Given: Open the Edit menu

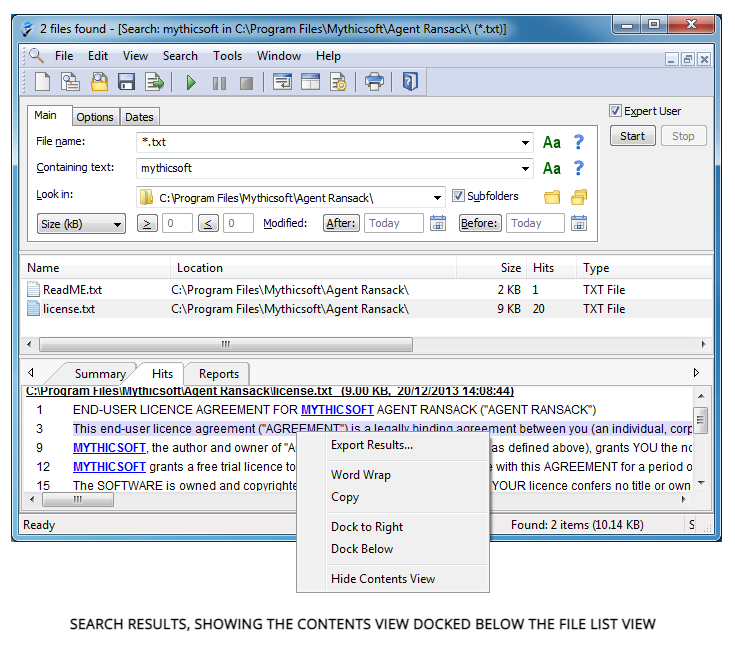Looking at the screenshot, I should coord(98,56).
